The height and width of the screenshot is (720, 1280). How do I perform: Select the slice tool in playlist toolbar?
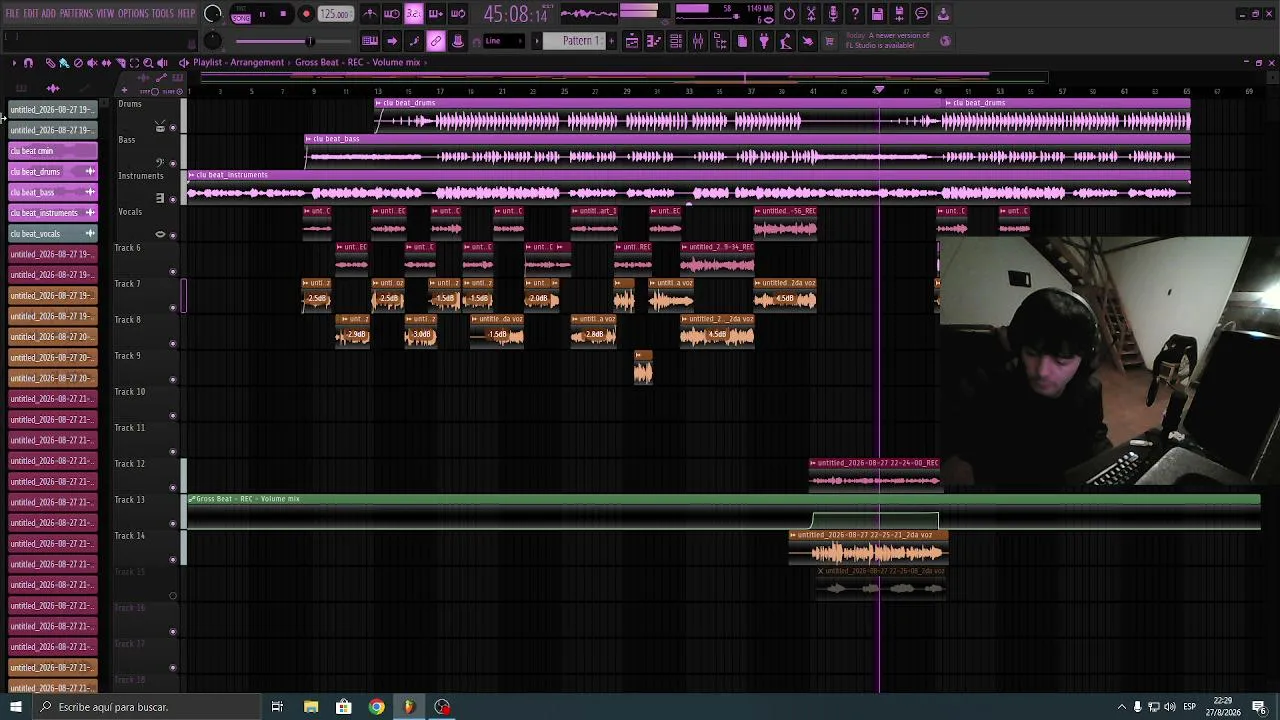(x=120, y=62)
